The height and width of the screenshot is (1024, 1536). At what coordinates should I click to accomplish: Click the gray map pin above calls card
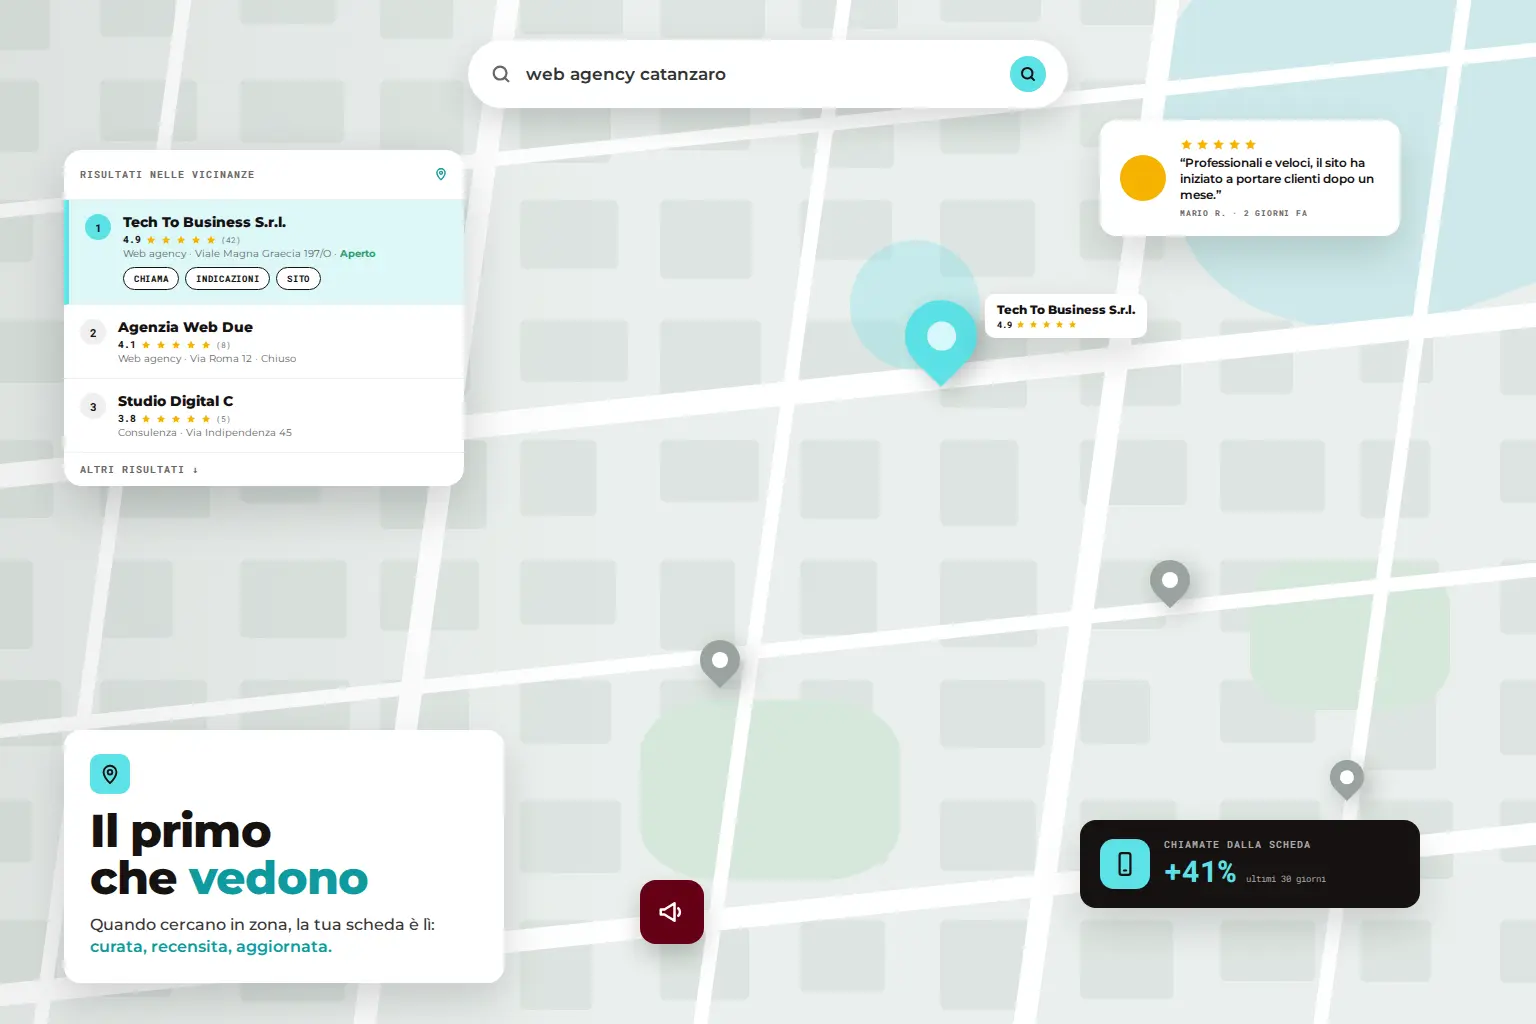[1347, 780]
